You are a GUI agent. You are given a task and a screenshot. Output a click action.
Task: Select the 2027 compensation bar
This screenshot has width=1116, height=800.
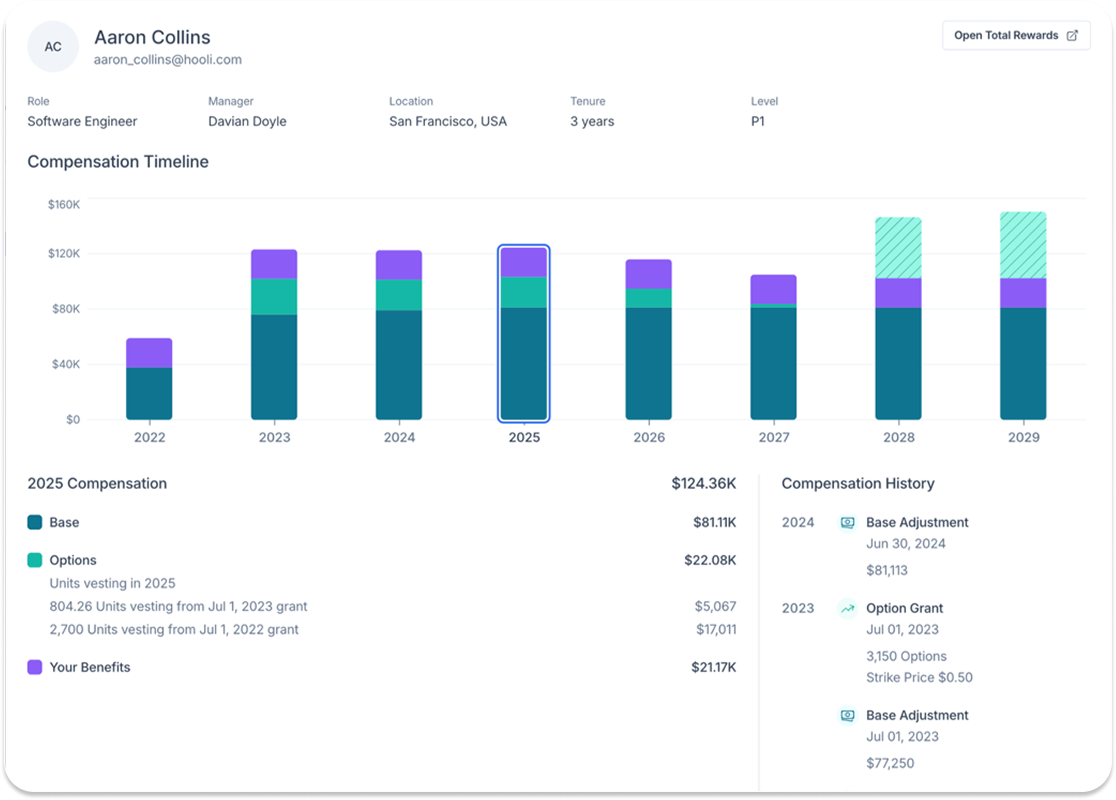click(x=774, y=347)
